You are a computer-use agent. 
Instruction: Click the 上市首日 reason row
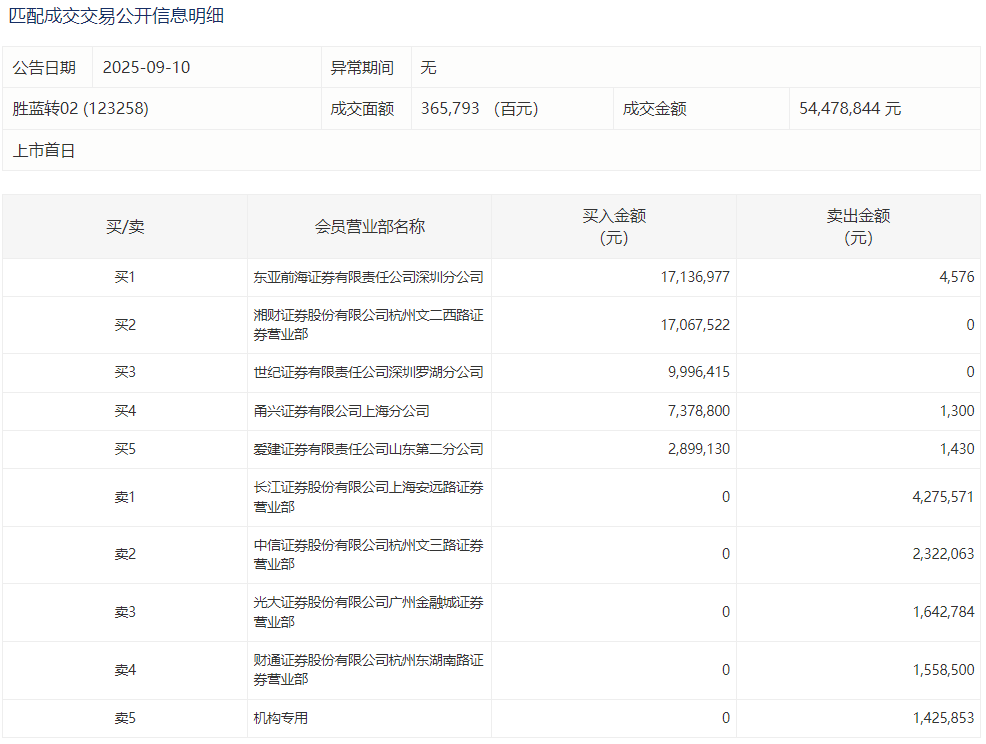44,151
